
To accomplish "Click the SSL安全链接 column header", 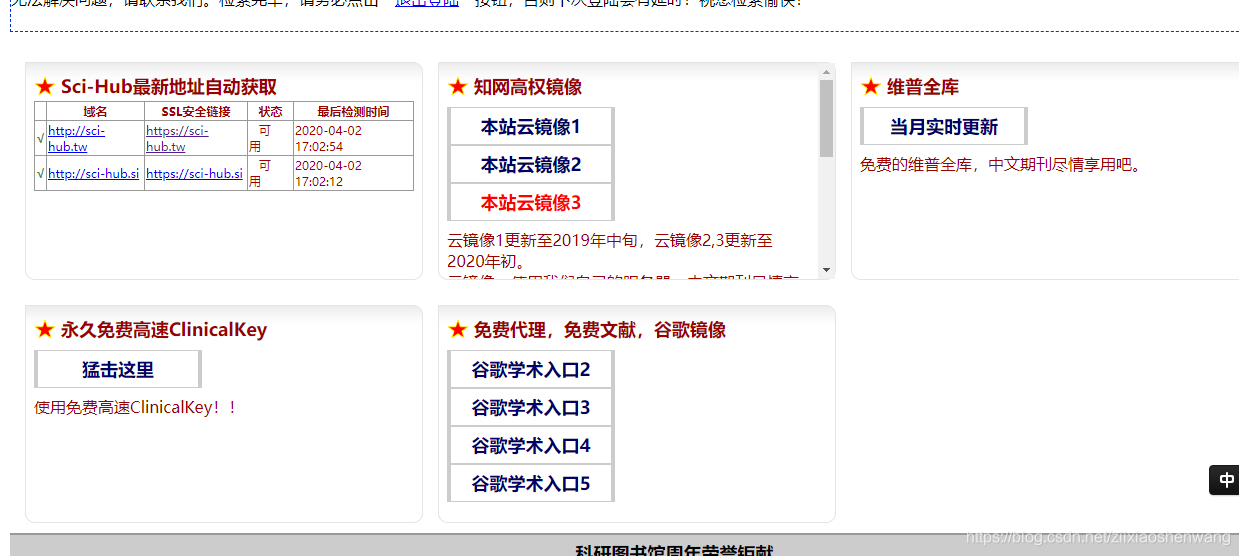I will click(196, 112).
